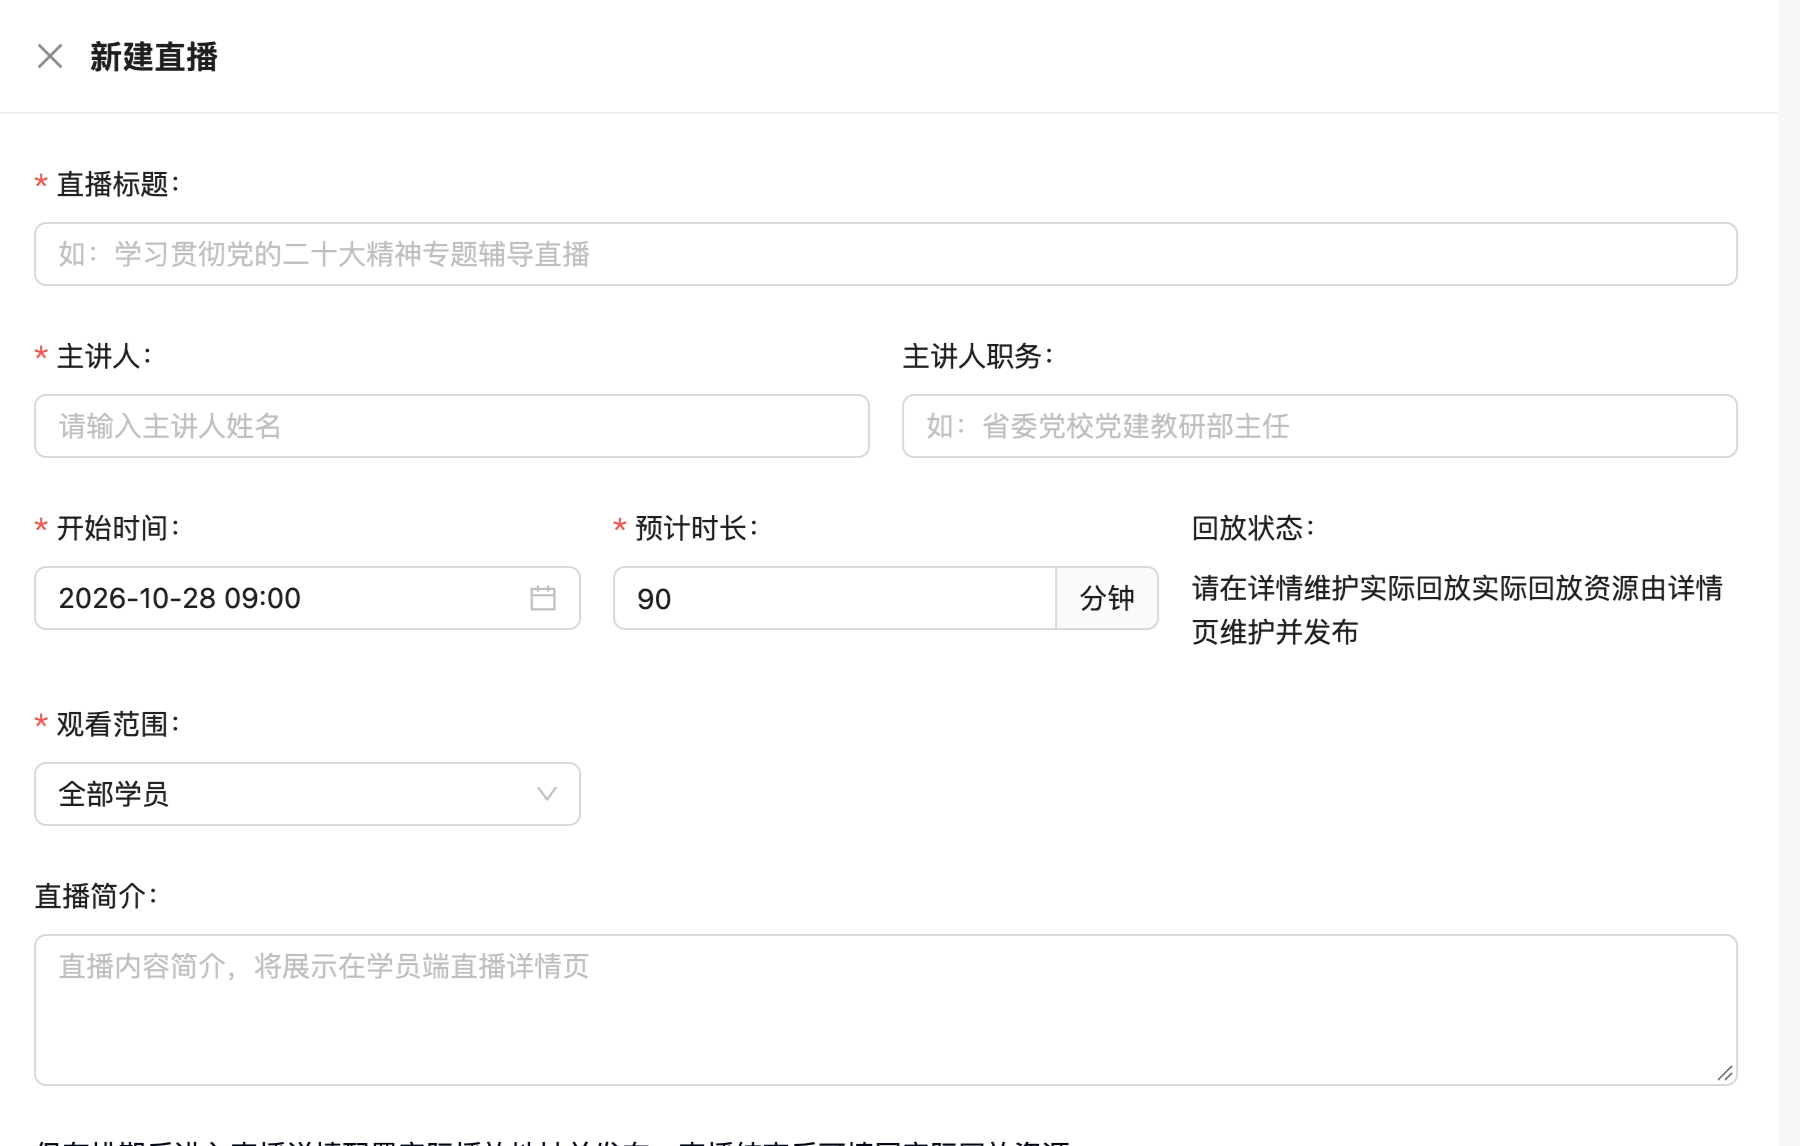Click the 分钟 unit addon
The width and height of the screenshot is (1800, 1146).
tap(1107, 598)
